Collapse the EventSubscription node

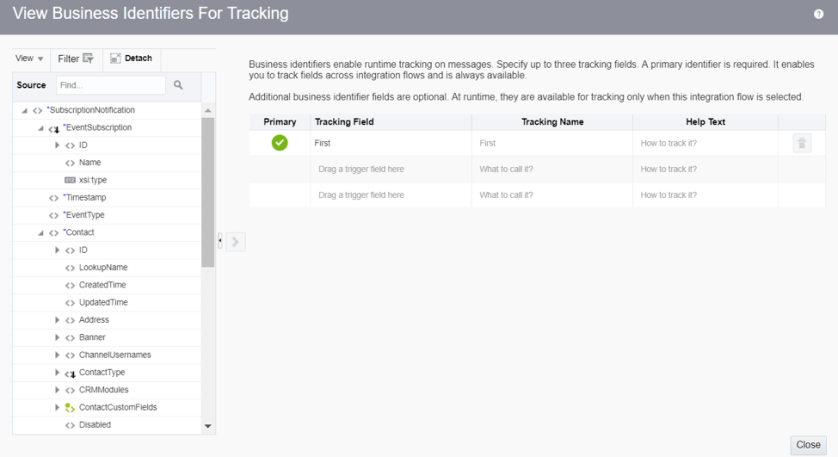41,128
